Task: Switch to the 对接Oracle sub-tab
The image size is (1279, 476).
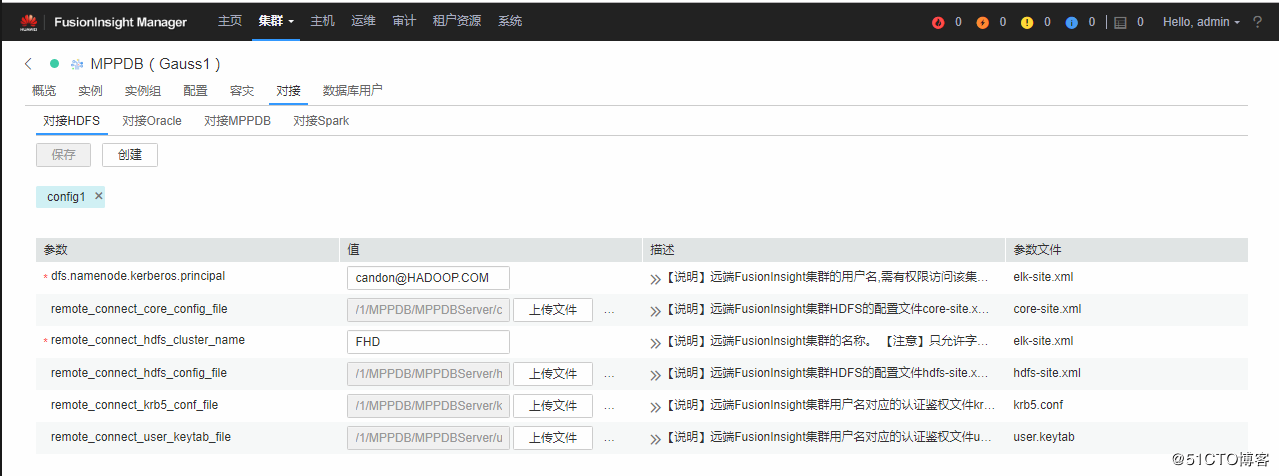Action: click(x=152, y=121)
